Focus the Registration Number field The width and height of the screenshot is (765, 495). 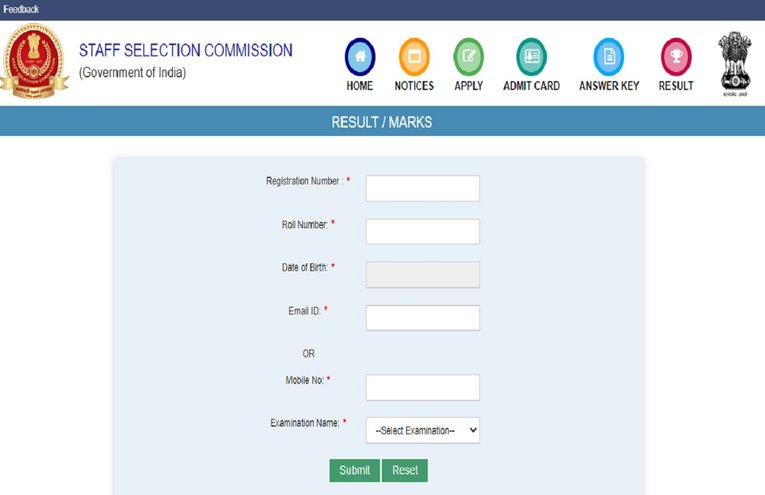click(x=423, y=188)
